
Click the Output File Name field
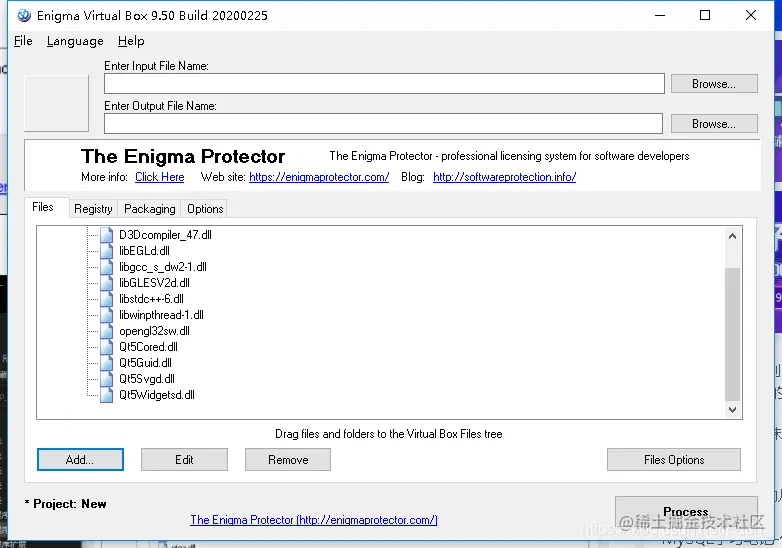tap(383, 124)
